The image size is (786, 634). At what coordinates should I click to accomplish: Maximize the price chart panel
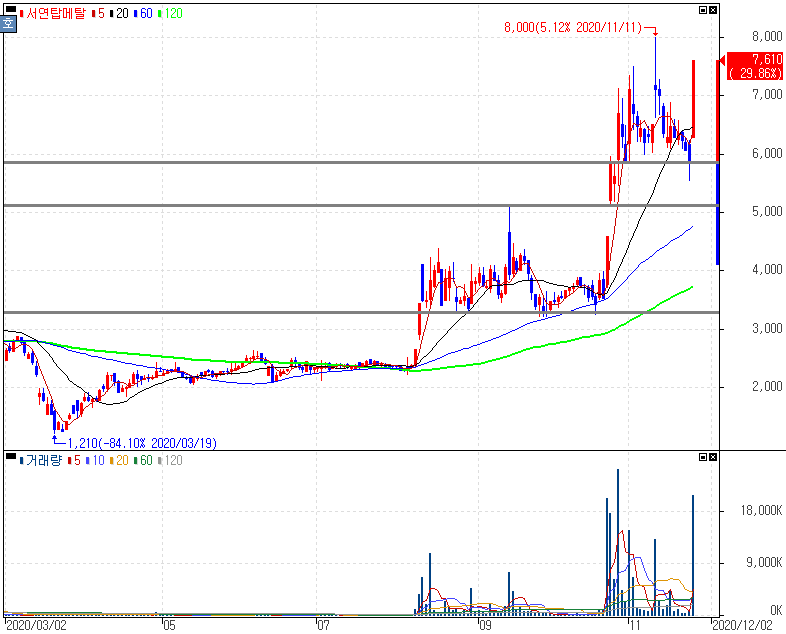point(703,10)
